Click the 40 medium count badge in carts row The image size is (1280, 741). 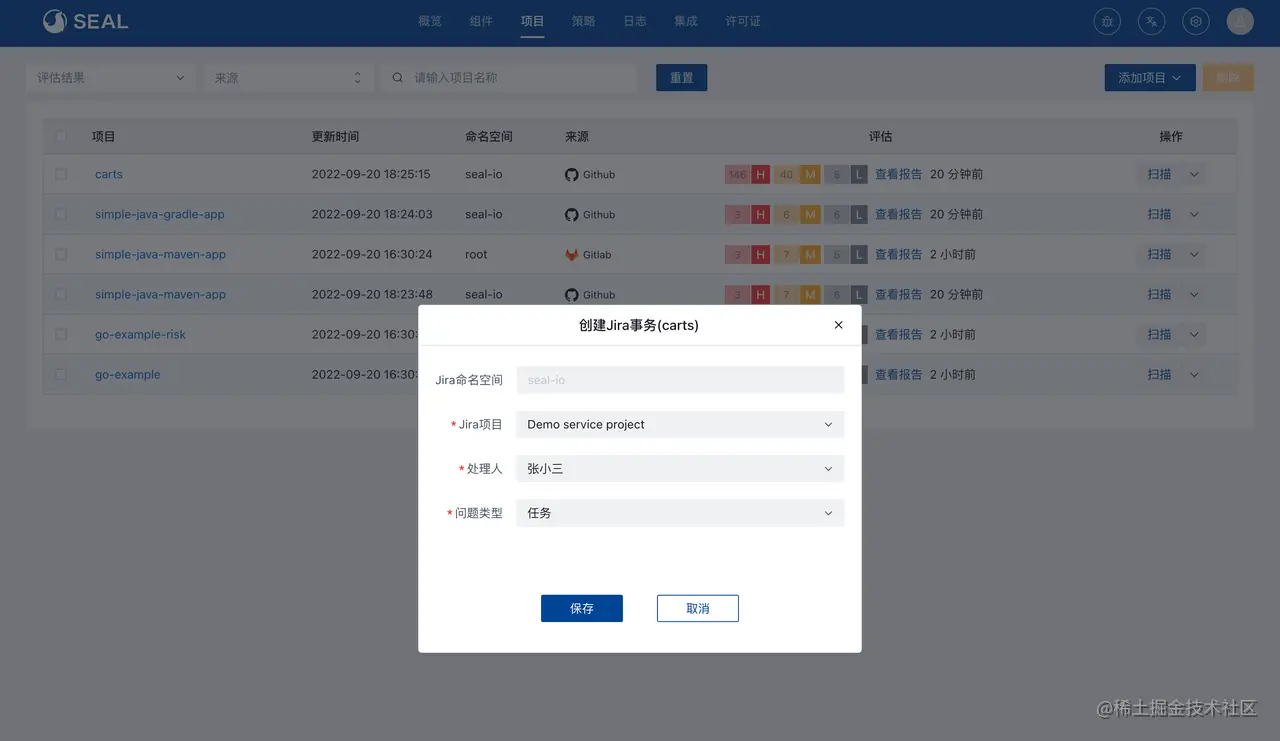click(x=787, y=174)
